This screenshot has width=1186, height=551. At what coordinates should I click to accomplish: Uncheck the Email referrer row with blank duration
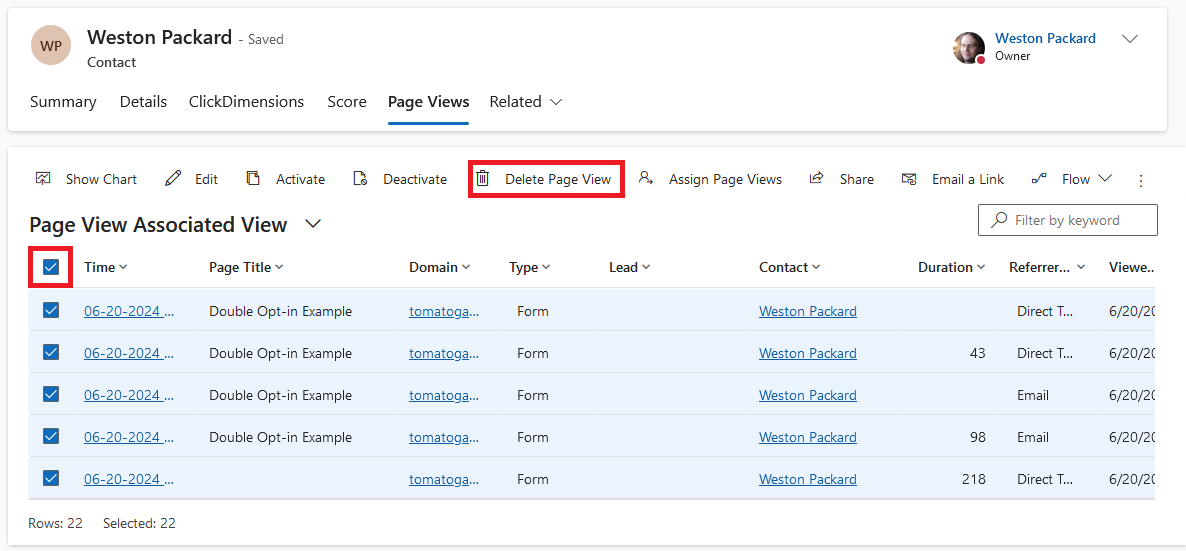pos(51,394)
